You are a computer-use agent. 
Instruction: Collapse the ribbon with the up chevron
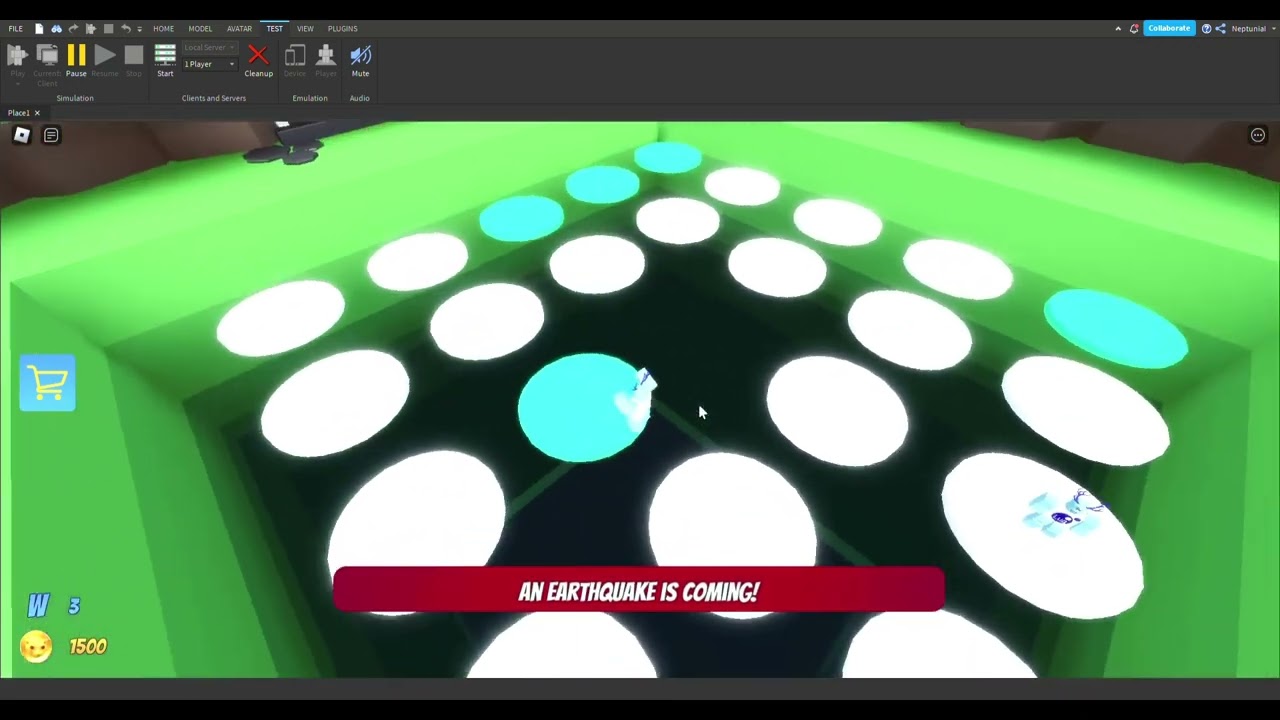click(x=1118, y=29)
